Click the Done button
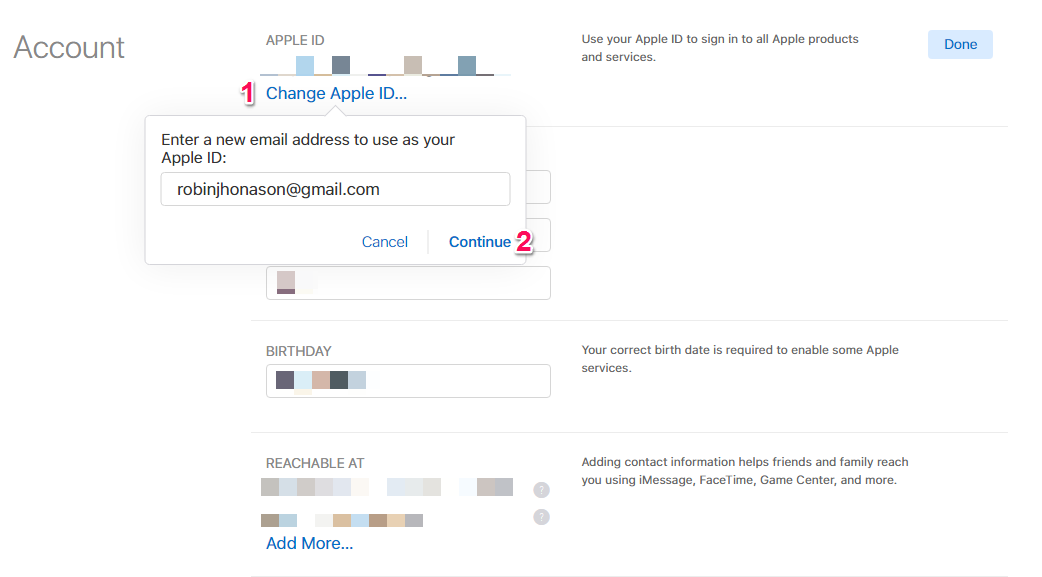Viewport: 1042px width, 577px height. [960, 45]
